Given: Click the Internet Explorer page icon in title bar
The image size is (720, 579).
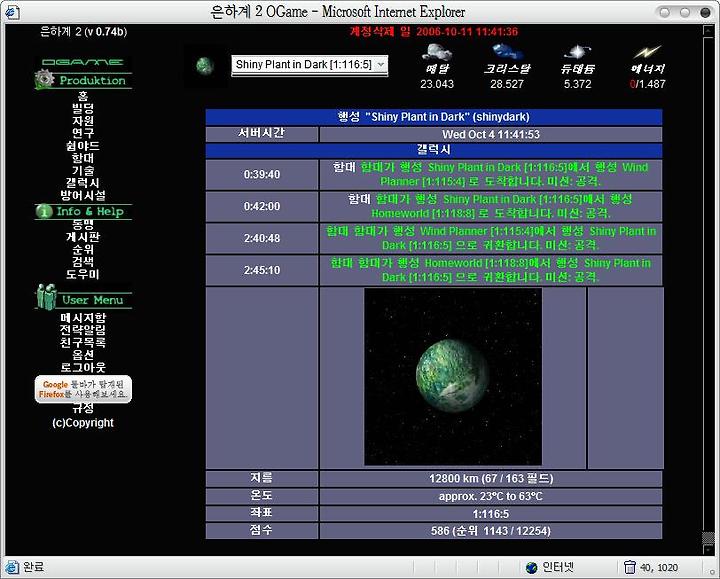Looking at the screenshot, I should [x=12, y=12].
